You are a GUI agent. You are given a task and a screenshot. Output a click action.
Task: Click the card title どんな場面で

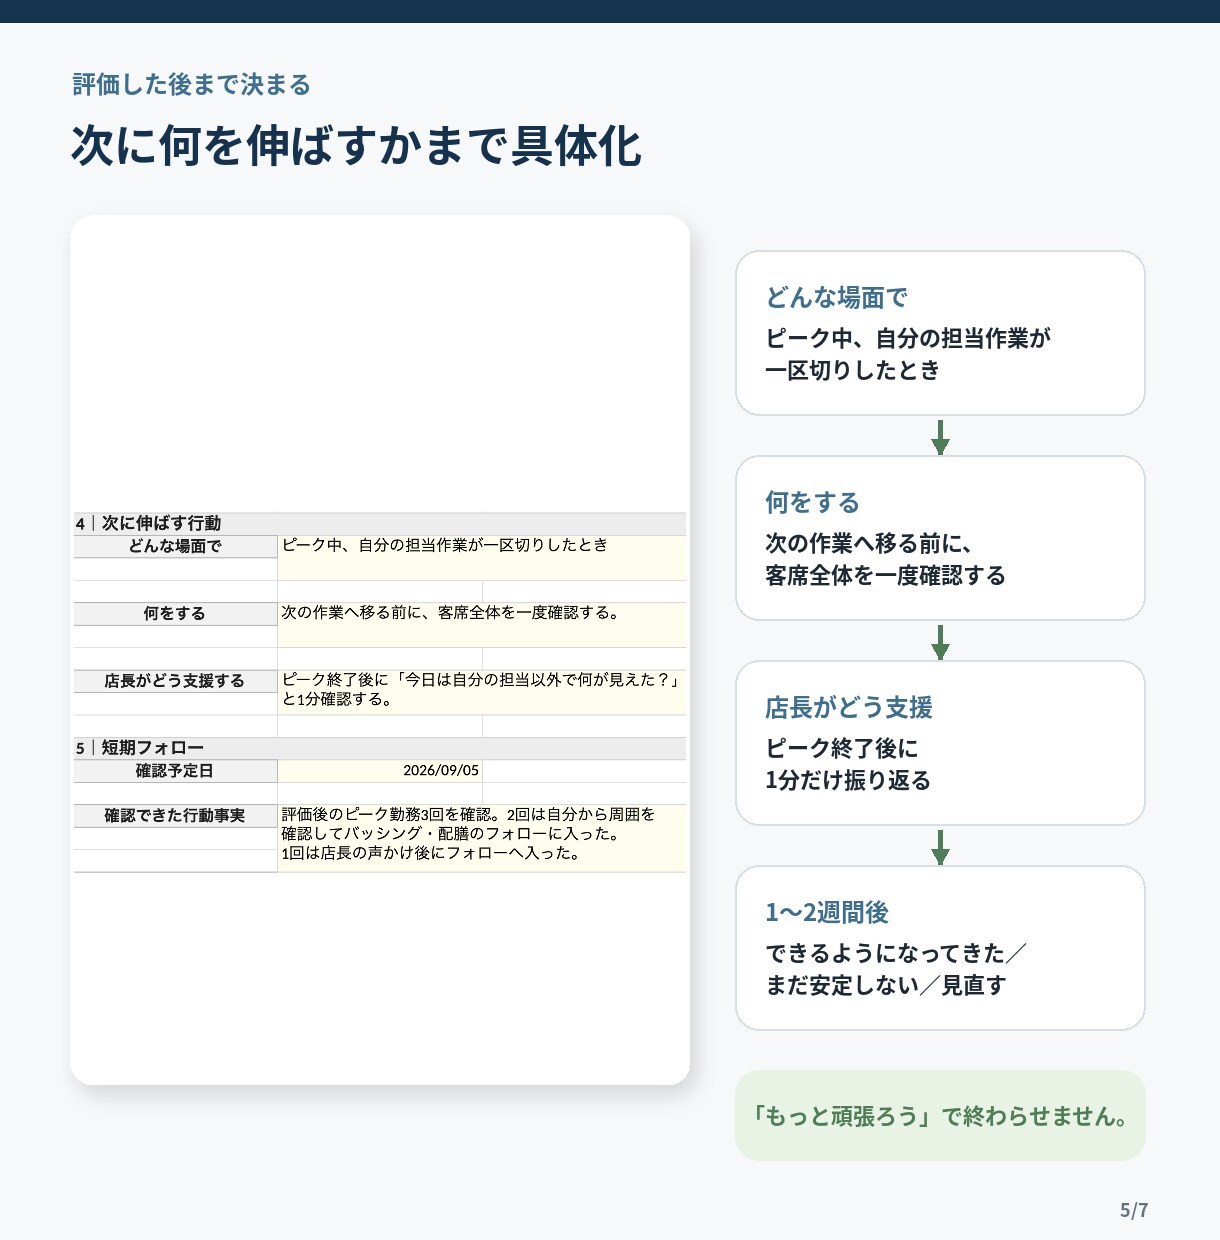[x=836, y=297]
